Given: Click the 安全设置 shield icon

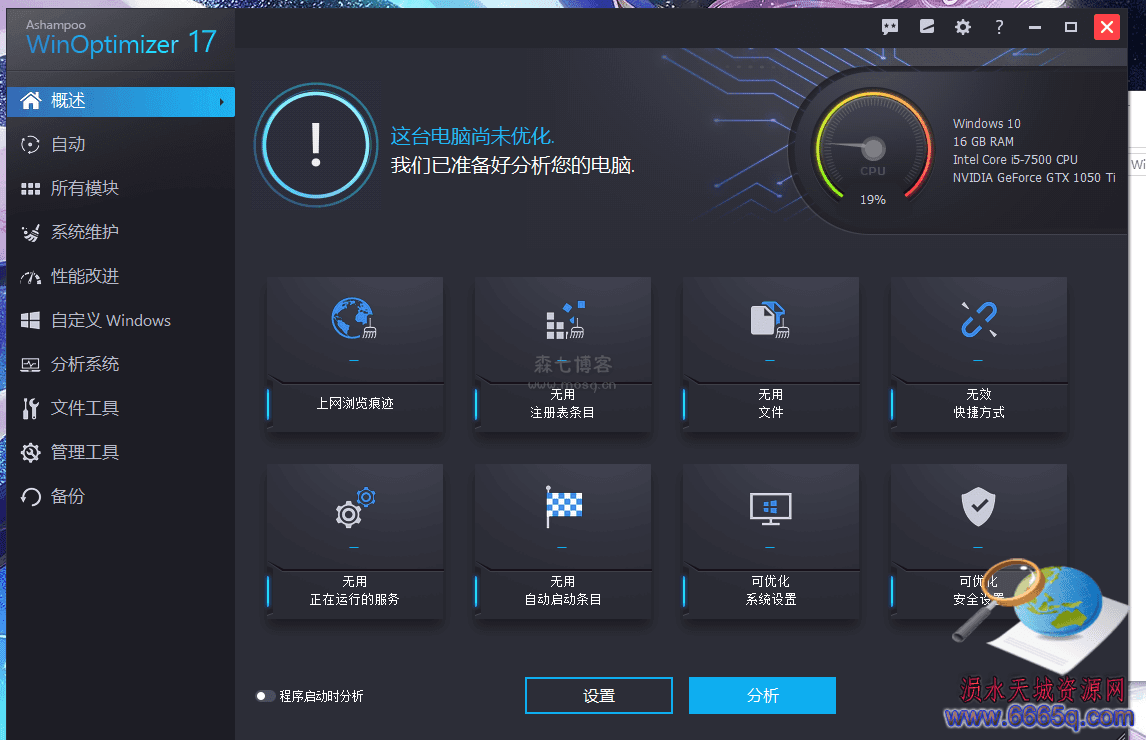Looking at the screenshot, I should [x=978, y=506].
